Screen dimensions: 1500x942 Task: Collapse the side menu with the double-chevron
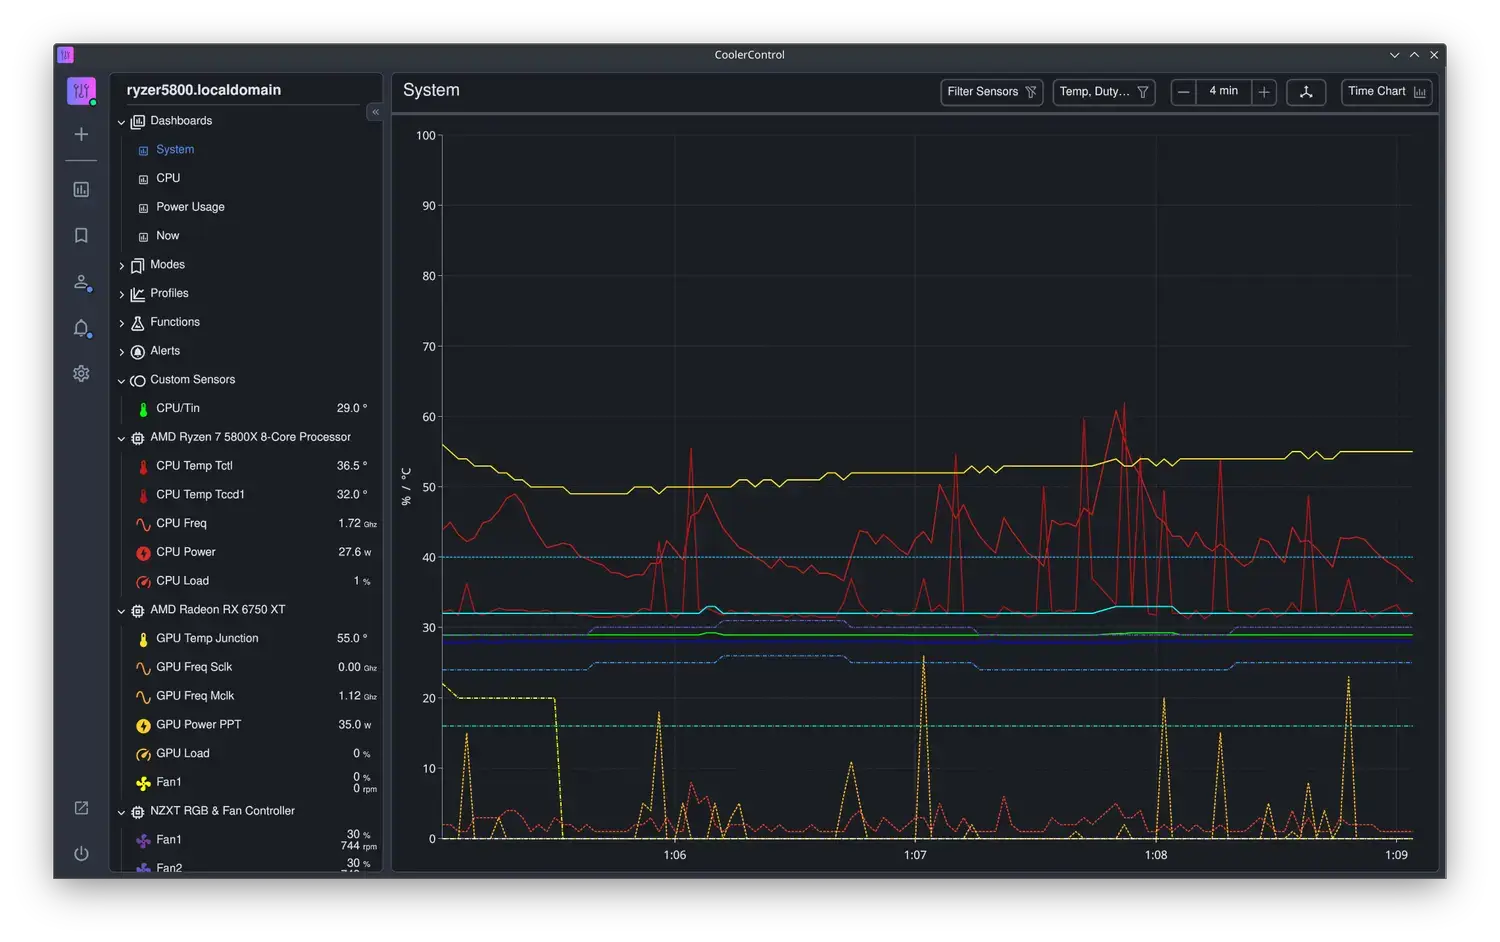point(375,112)
